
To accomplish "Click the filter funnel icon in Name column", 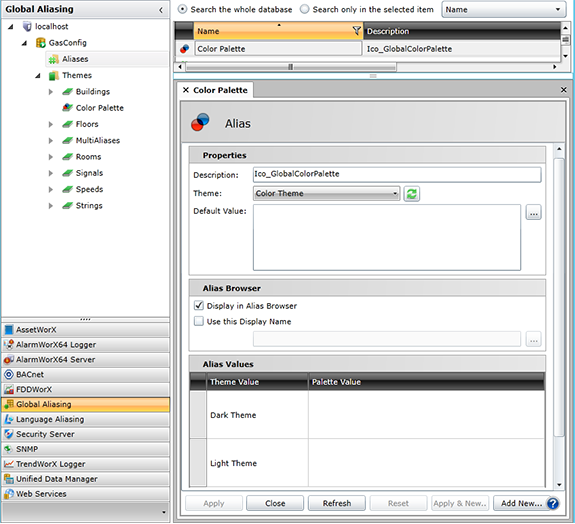I will pos(356,31).
